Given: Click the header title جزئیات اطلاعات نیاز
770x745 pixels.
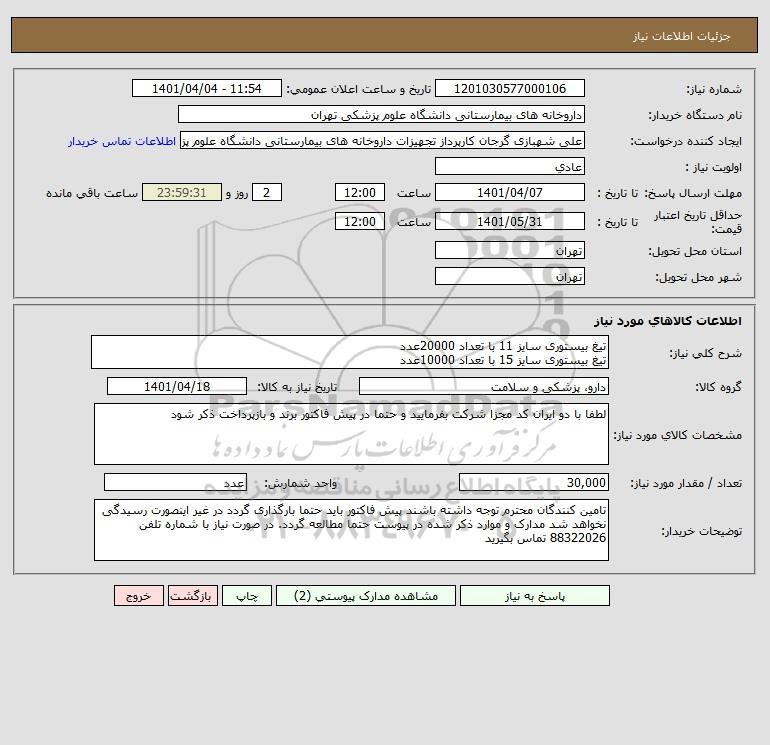Looking at the screenshot, I should point(682,36).
